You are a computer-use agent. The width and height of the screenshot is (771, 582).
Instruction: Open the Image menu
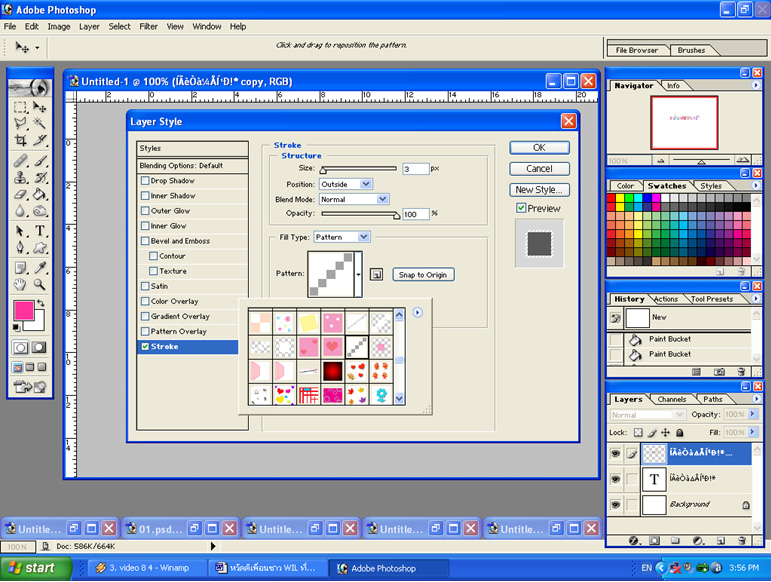click(59, 27)
